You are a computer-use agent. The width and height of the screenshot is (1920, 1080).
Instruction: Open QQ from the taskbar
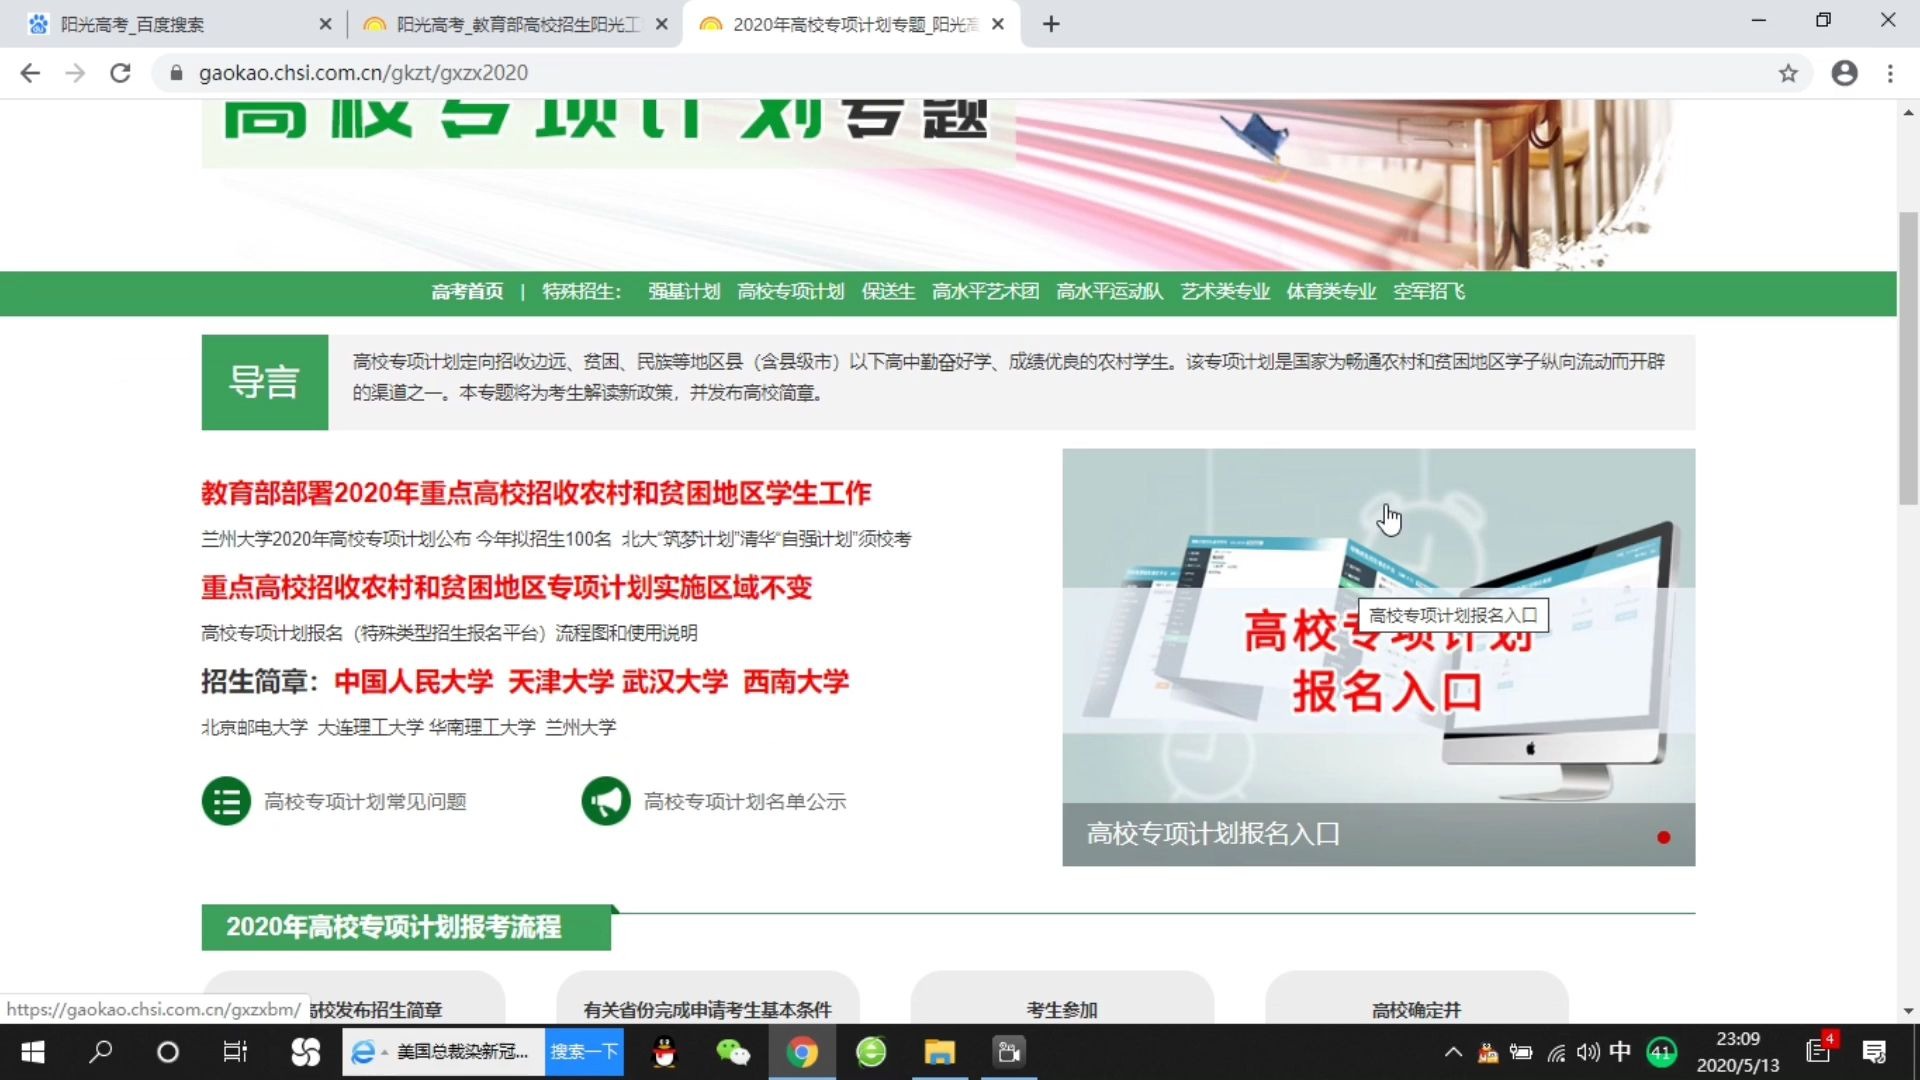[666, 1052]
